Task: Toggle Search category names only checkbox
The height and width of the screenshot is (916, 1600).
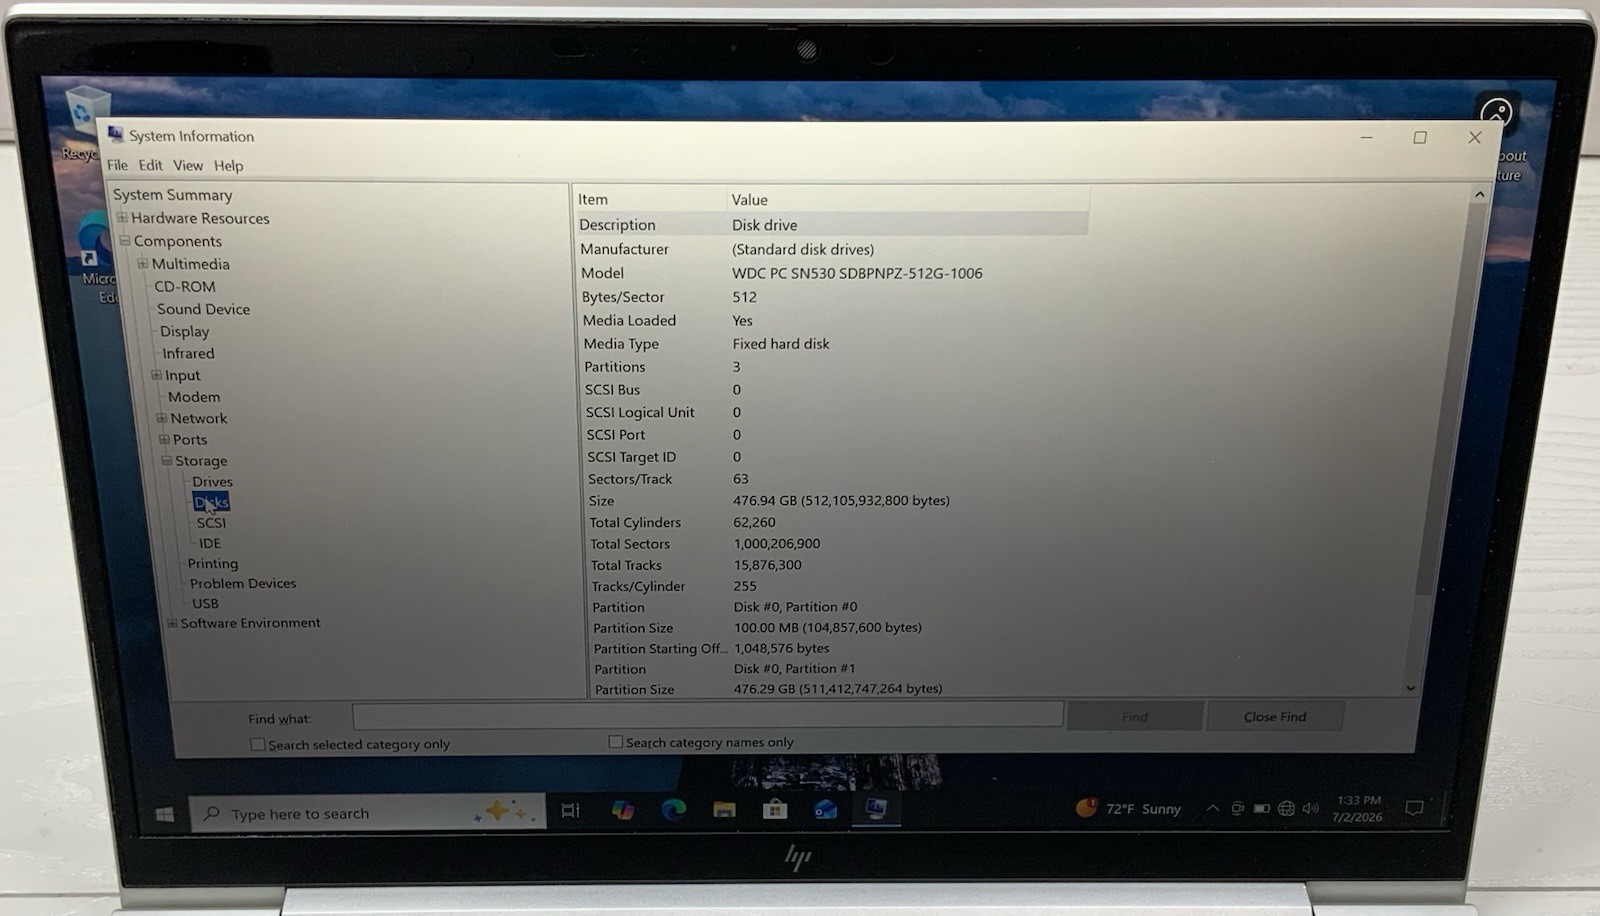Action: [615, 742]
